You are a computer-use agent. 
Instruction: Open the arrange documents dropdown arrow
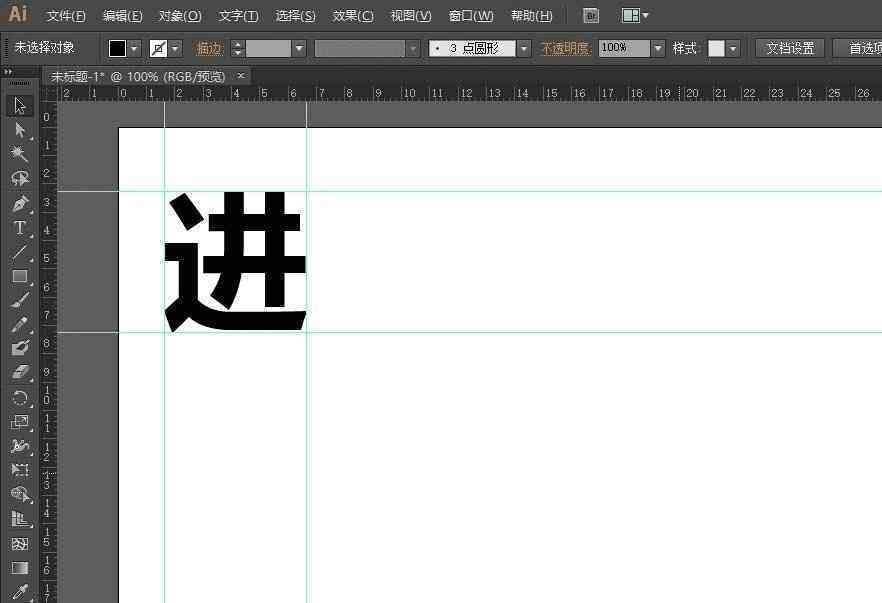pyautogui.click(x=645, y=16)
